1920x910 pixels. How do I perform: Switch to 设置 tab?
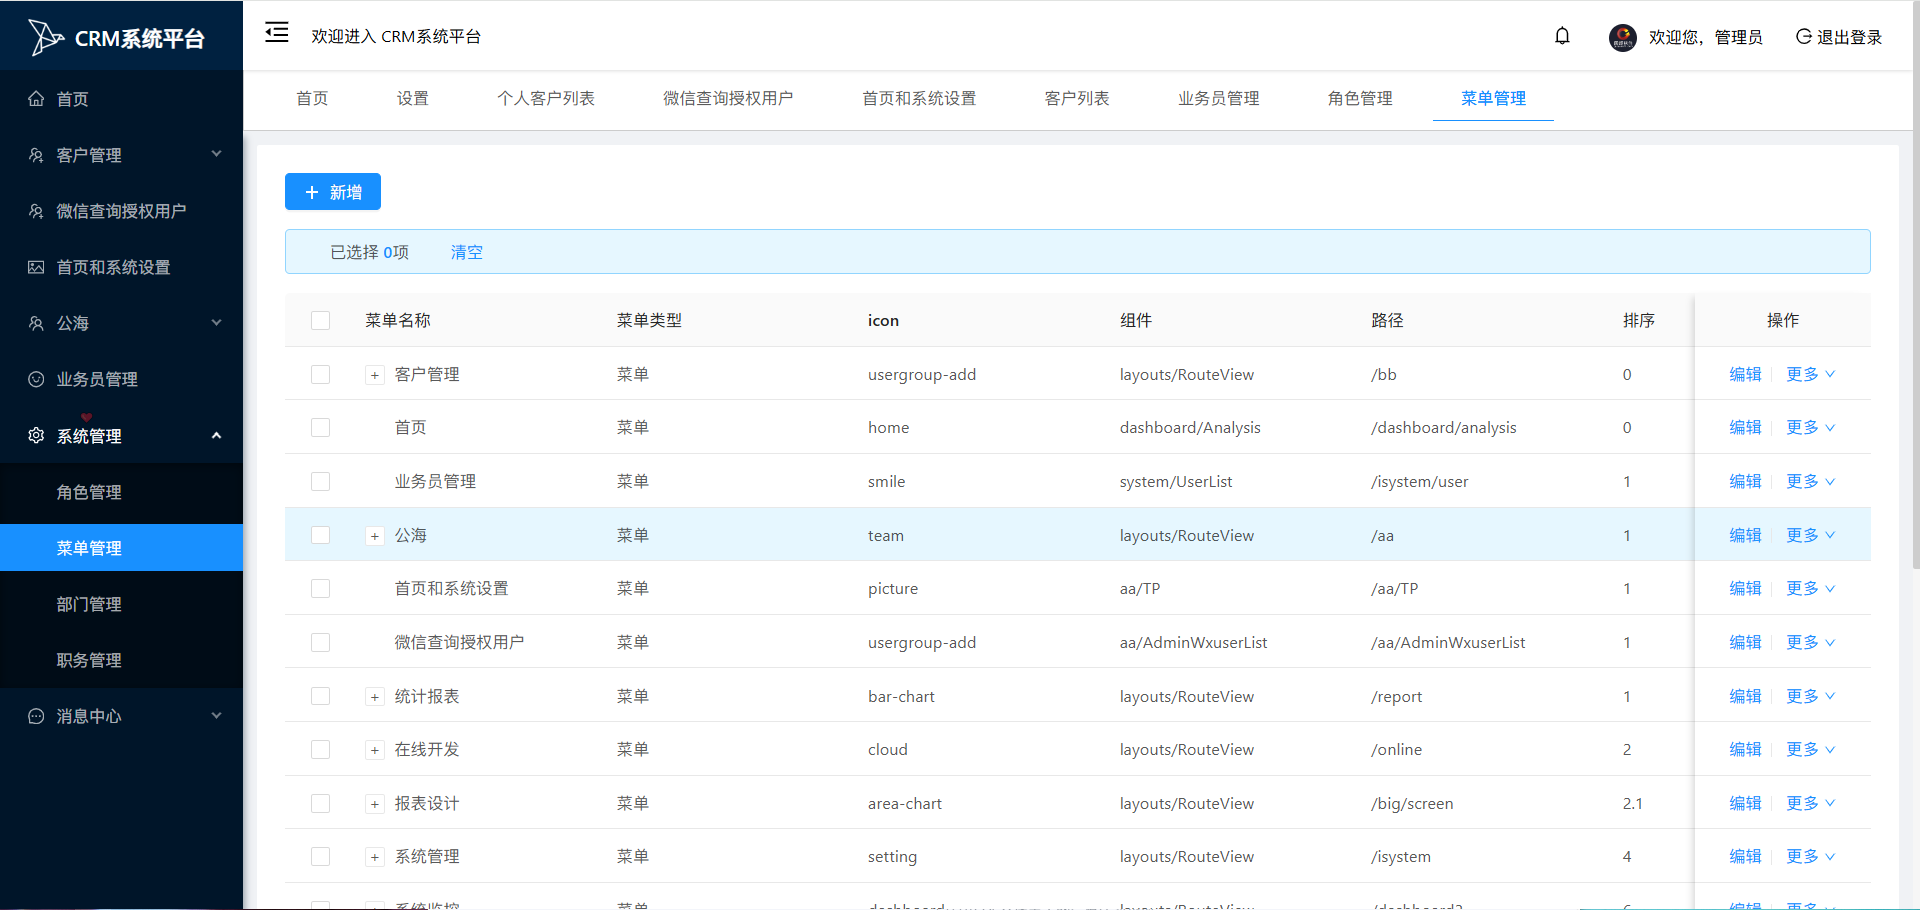point(412,98)
